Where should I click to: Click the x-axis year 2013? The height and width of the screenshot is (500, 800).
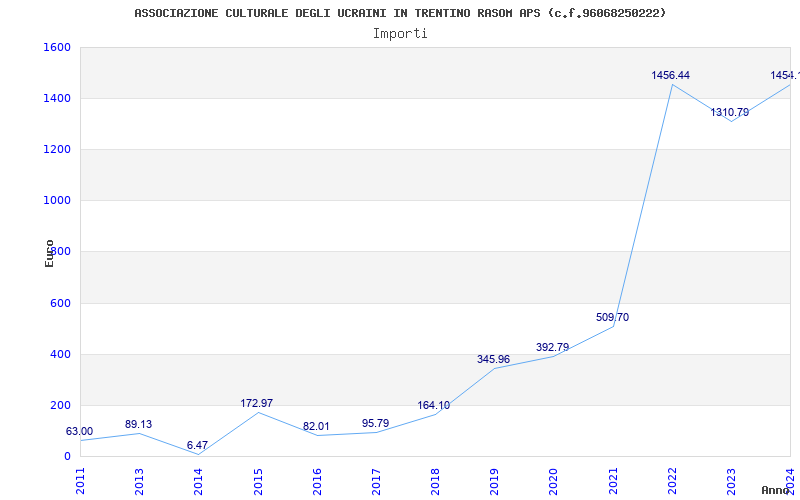click(x=139, y=481)
